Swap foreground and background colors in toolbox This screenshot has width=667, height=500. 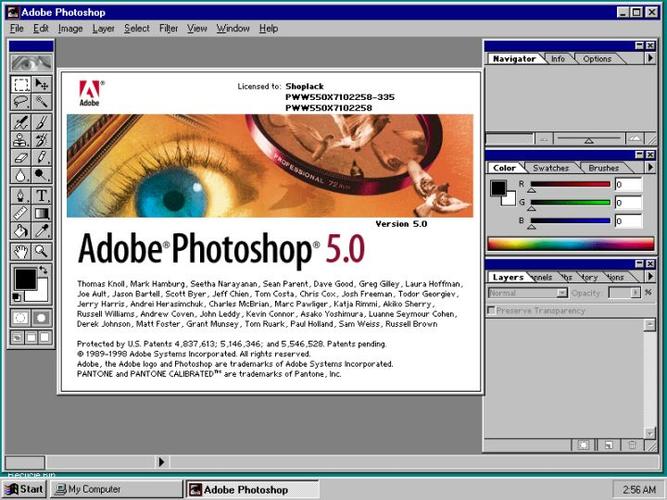pos(43,269)
